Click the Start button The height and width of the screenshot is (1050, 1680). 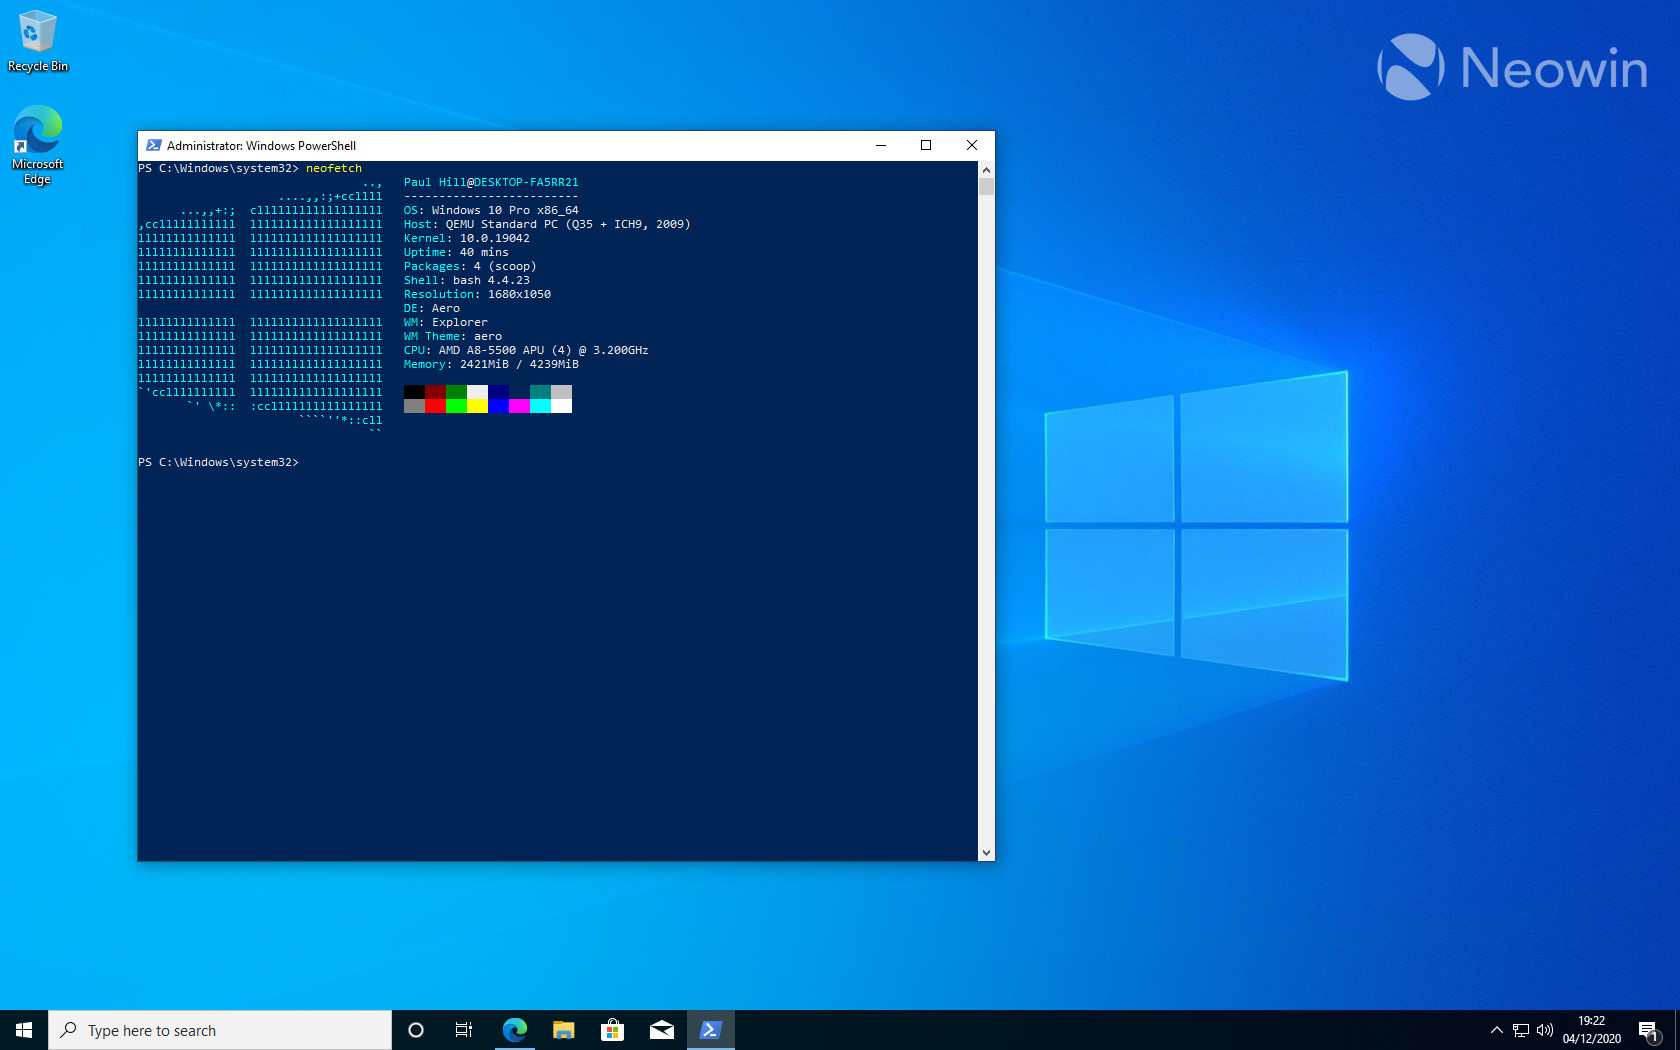tap(22, 1029)
